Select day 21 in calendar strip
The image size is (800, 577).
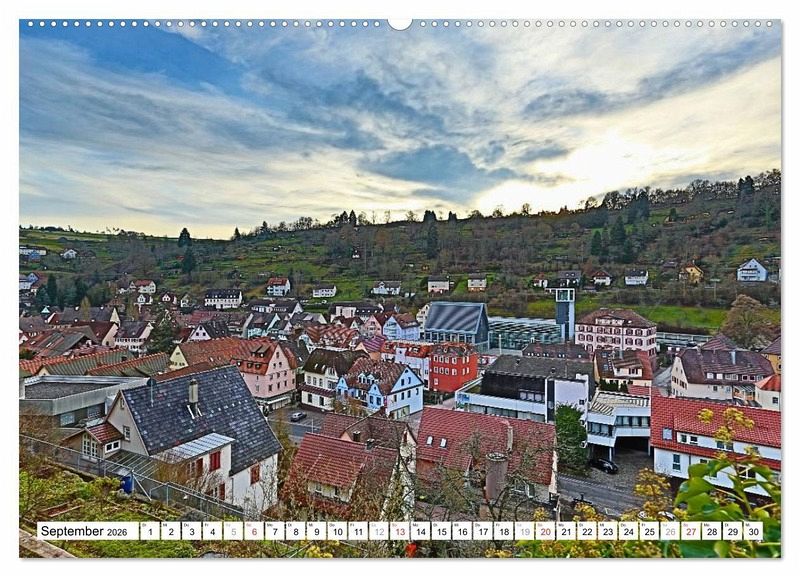566,531
